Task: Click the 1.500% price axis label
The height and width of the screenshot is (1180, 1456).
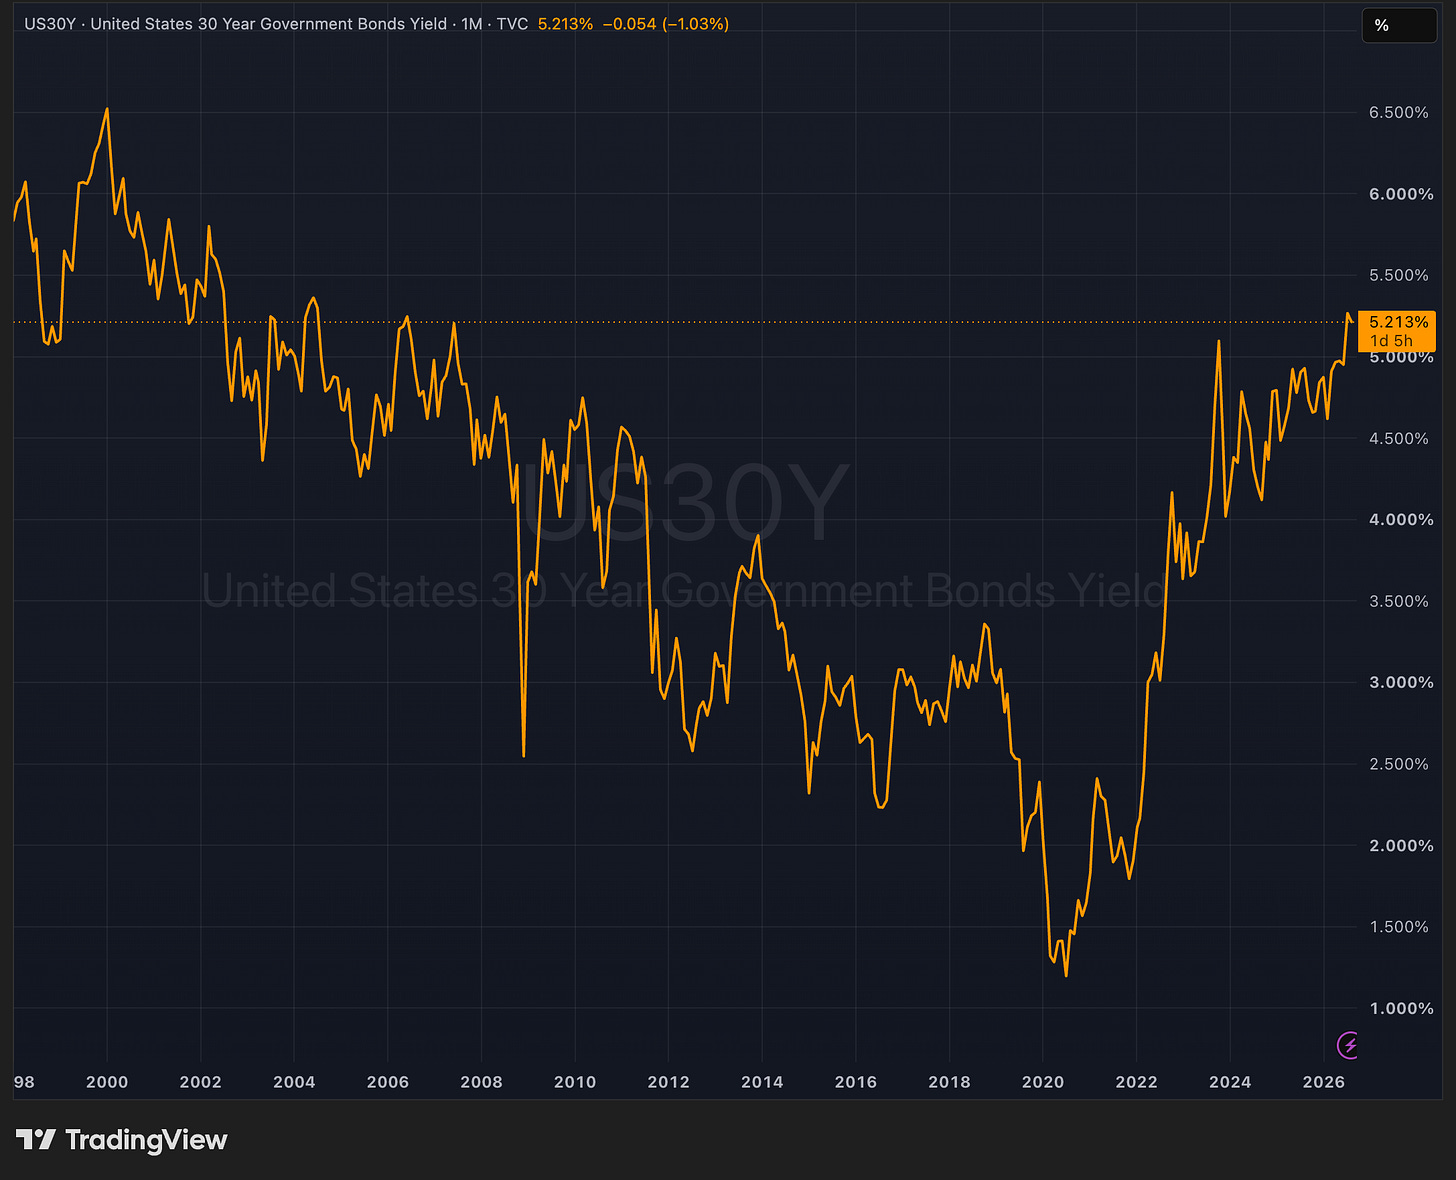Action: [1399, 928]
